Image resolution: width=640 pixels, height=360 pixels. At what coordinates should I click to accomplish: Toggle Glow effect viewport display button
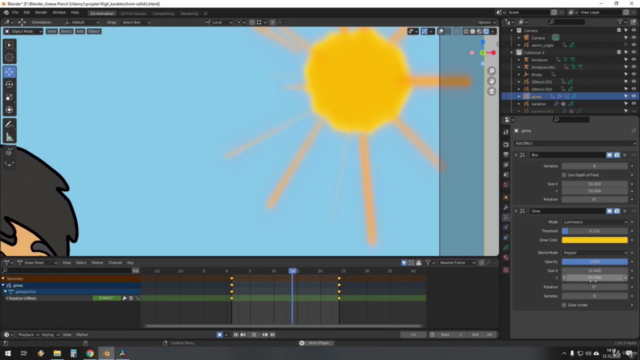(x=609, y=211)
